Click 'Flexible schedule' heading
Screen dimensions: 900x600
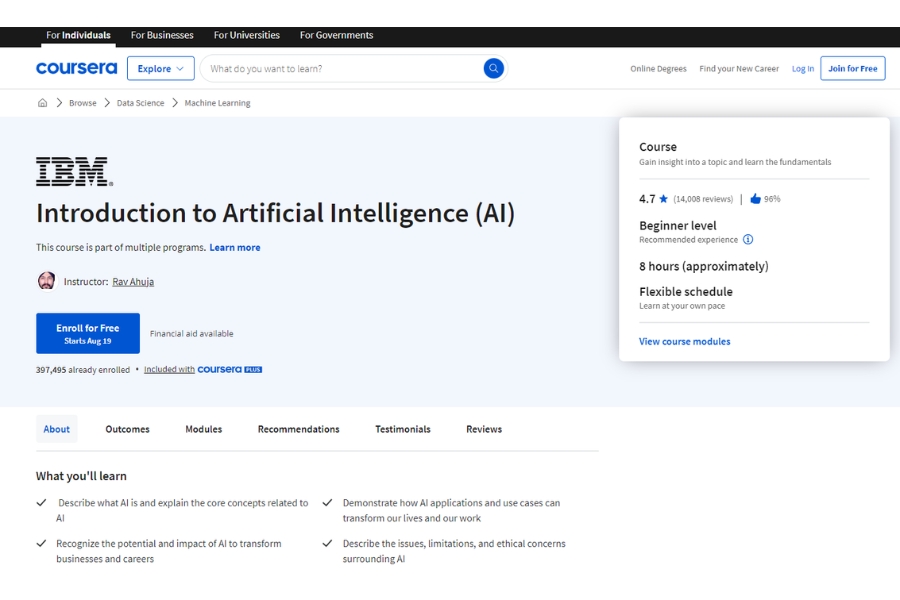coord(686,292)
